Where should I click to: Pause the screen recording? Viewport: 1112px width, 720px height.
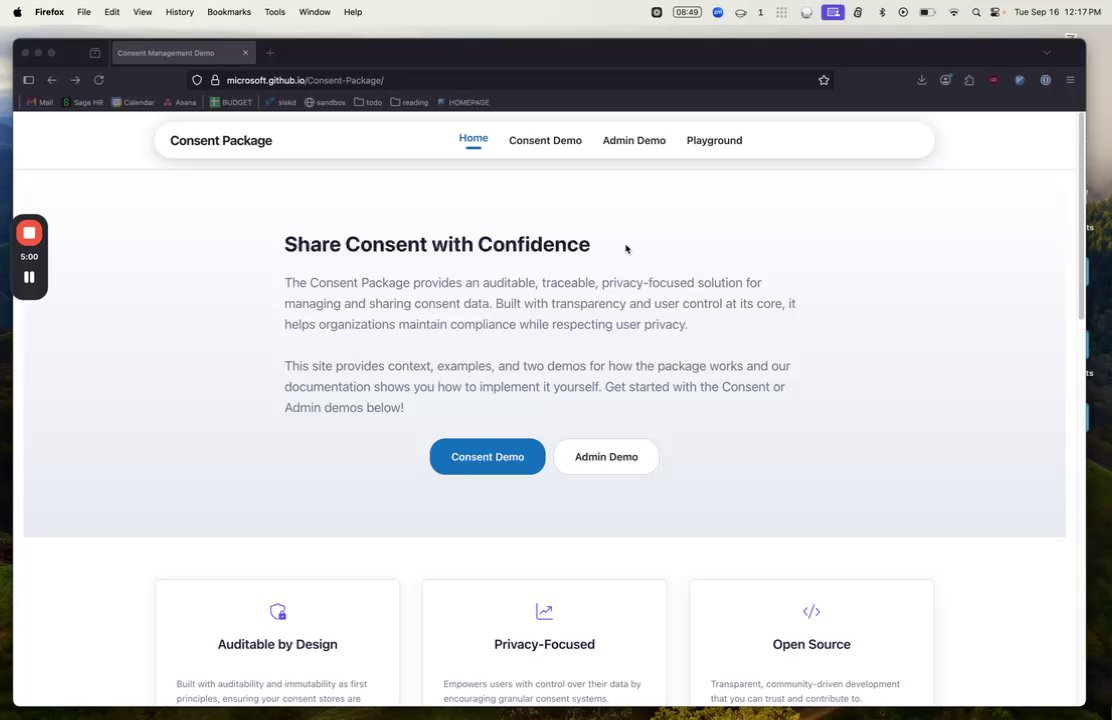29,277
